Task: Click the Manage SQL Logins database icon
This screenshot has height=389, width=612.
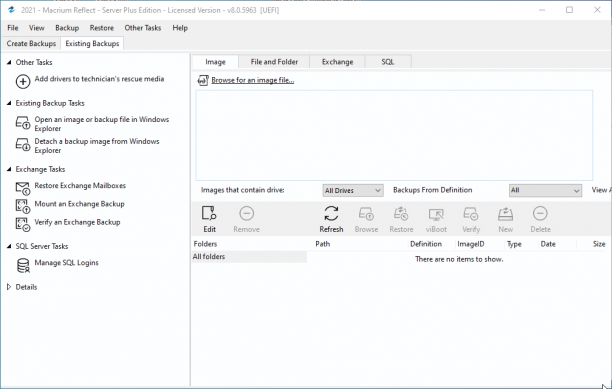Action: pos(23,265)
